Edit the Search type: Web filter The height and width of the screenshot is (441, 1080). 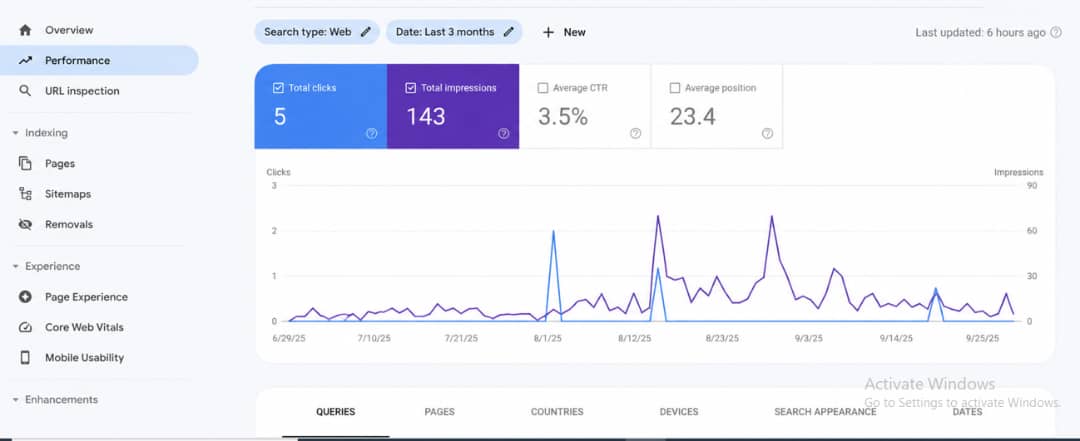coord(317,32)
